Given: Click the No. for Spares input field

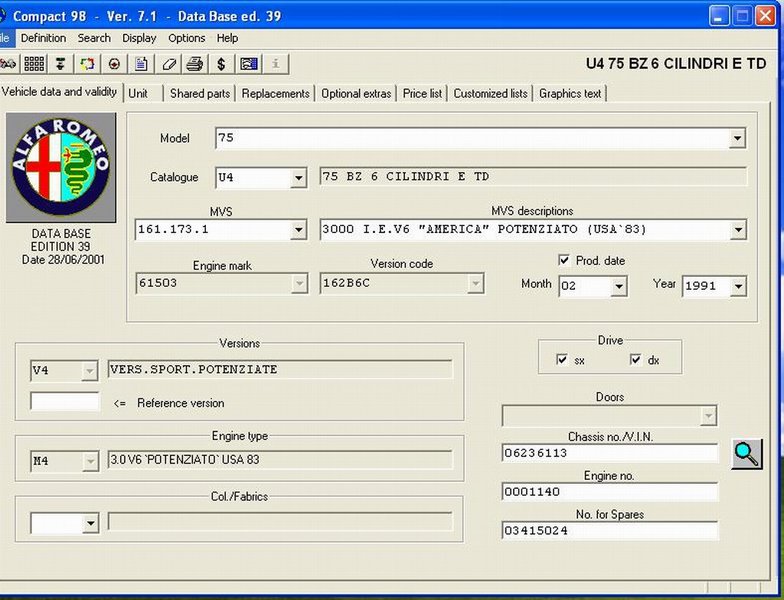Looking at the screenshot, I should click(610, 530).
